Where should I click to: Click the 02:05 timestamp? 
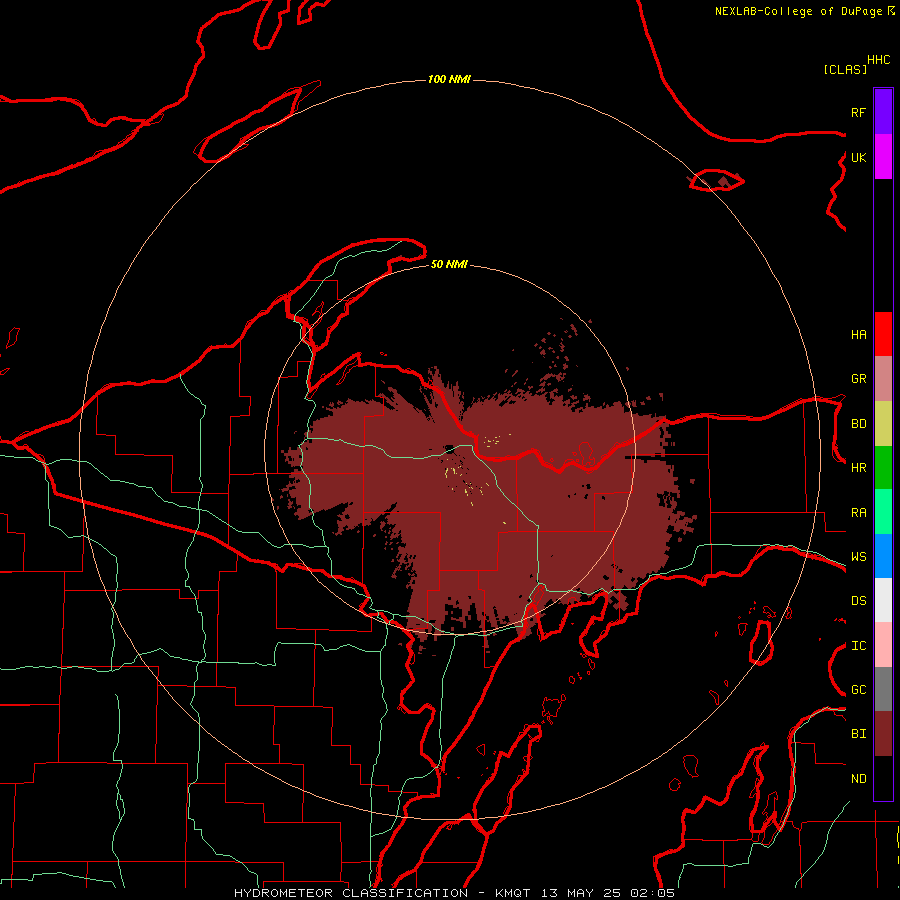pyautogui.click(x=652, y=893)
